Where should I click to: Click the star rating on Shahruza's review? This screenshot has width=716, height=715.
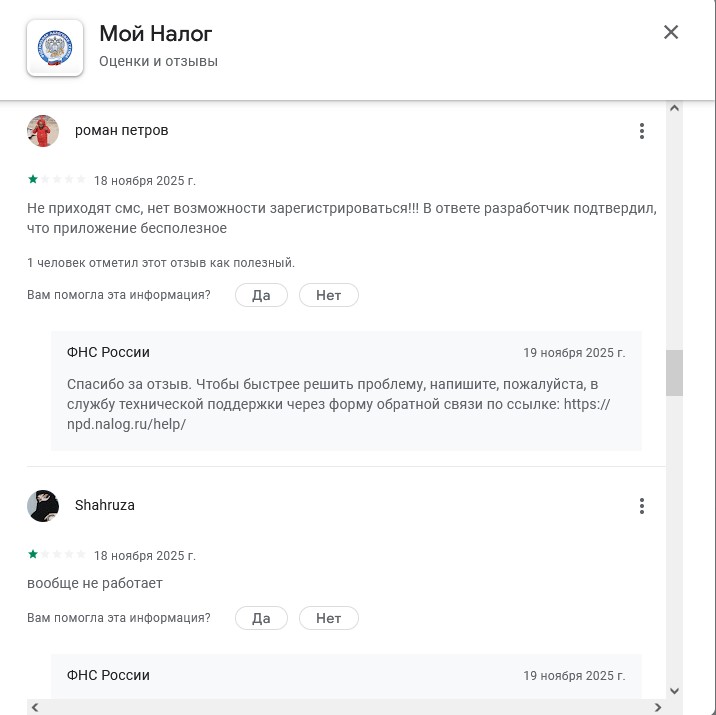click(x=57, y=555)
